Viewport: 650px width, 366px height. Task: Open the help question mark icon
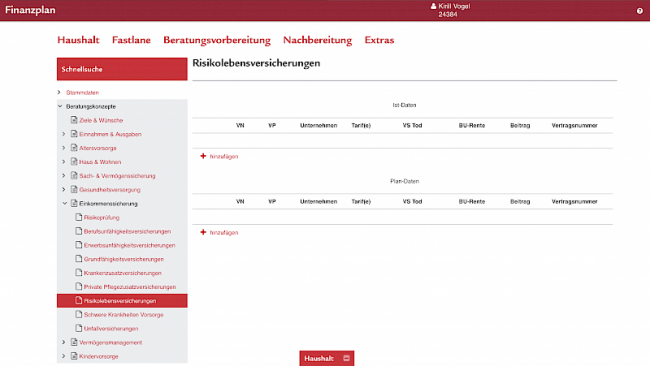[640, 11]
